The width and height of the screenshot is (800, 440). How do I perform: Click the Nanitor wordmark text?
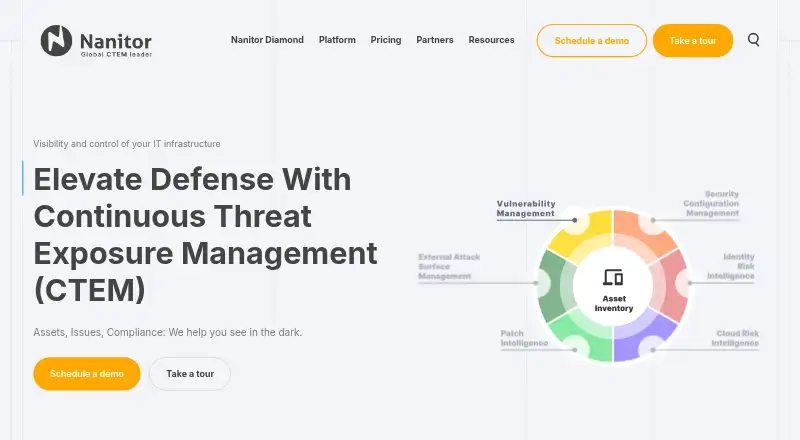(116, 41)
